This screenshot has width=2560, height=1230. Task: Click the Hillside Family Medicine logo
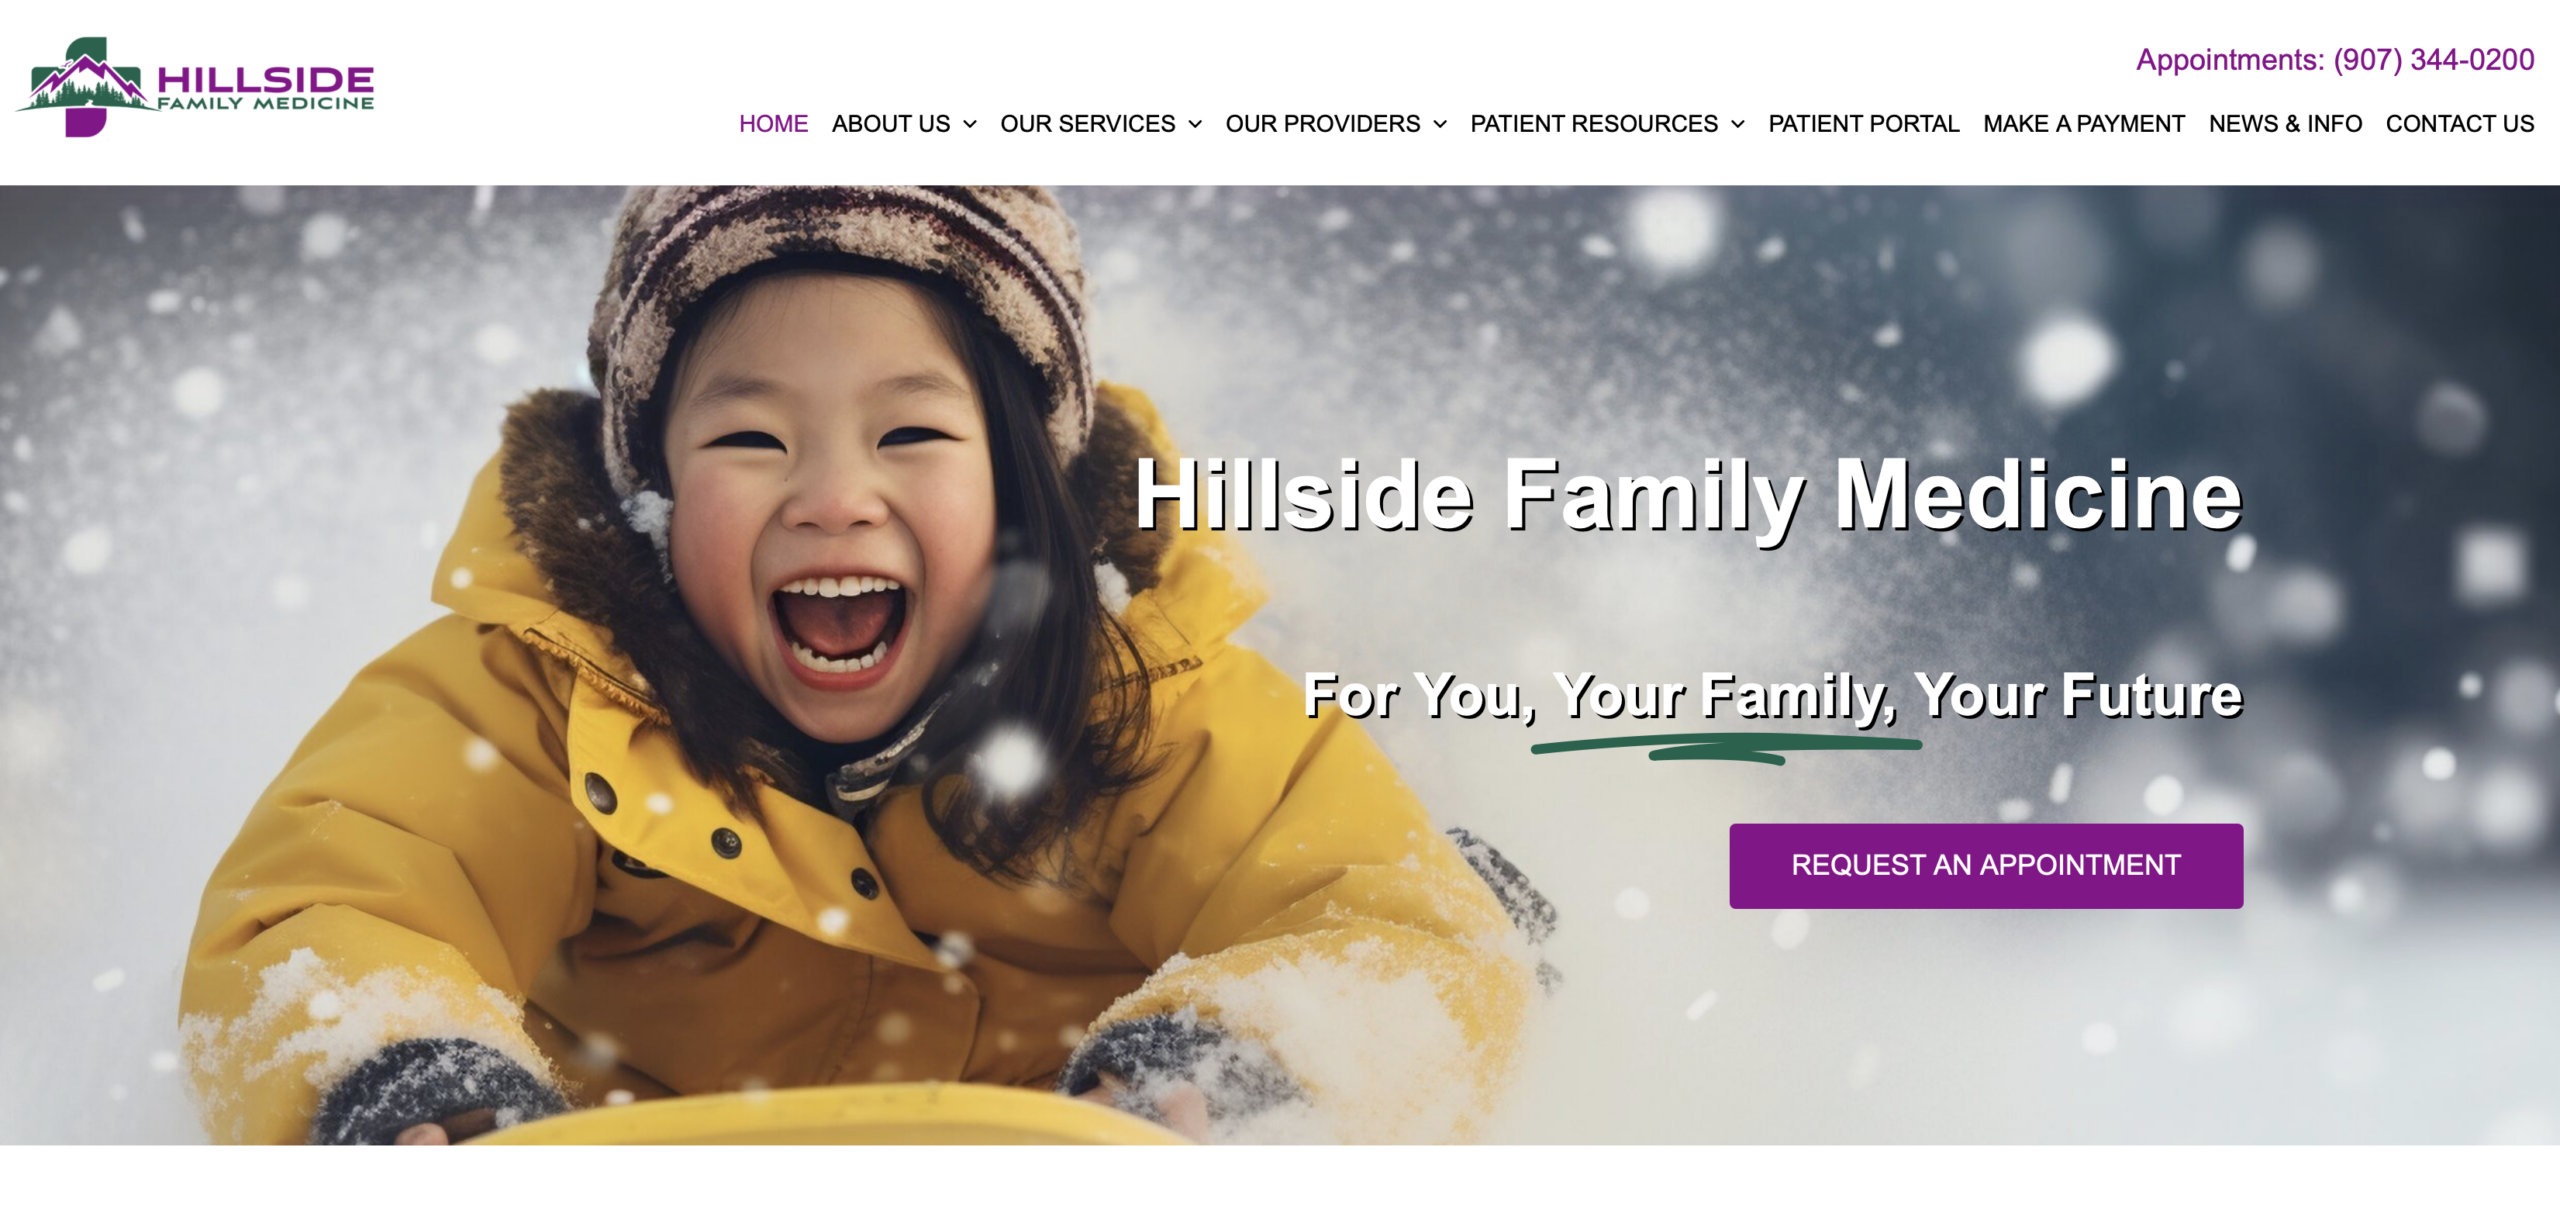(x=196, y=87)
